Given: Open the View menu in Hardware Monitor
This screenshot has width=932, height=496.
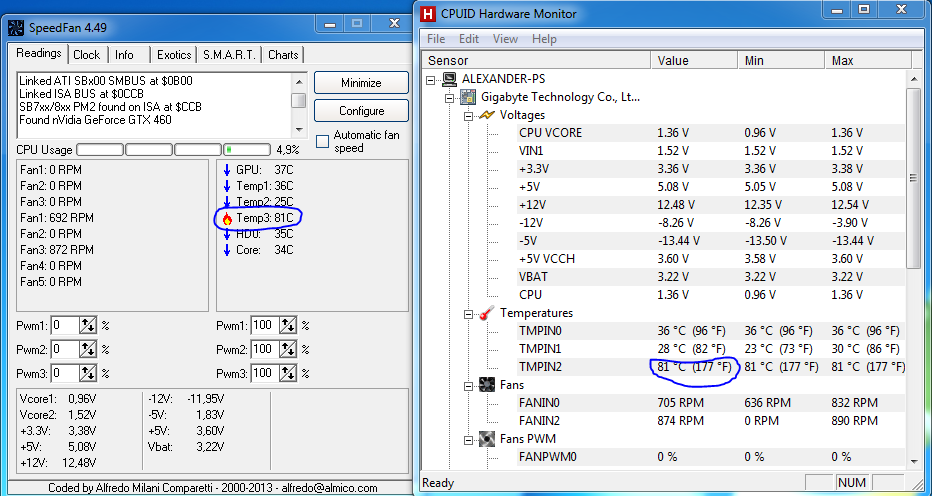Looking at the screenshot, I should point(505,39).
